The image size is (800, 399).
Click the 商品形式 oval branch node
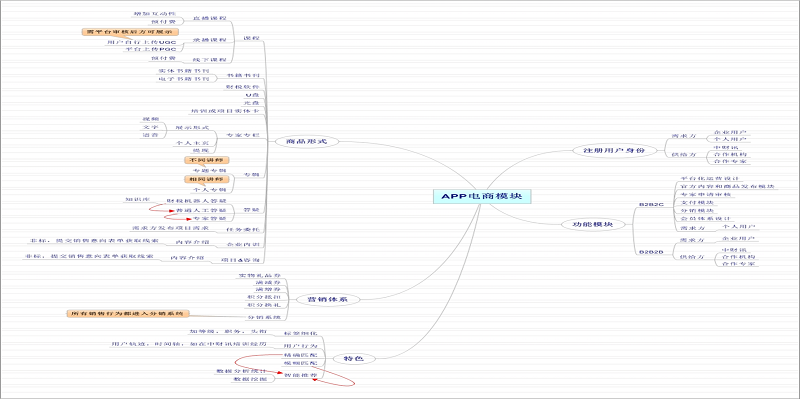306,141
